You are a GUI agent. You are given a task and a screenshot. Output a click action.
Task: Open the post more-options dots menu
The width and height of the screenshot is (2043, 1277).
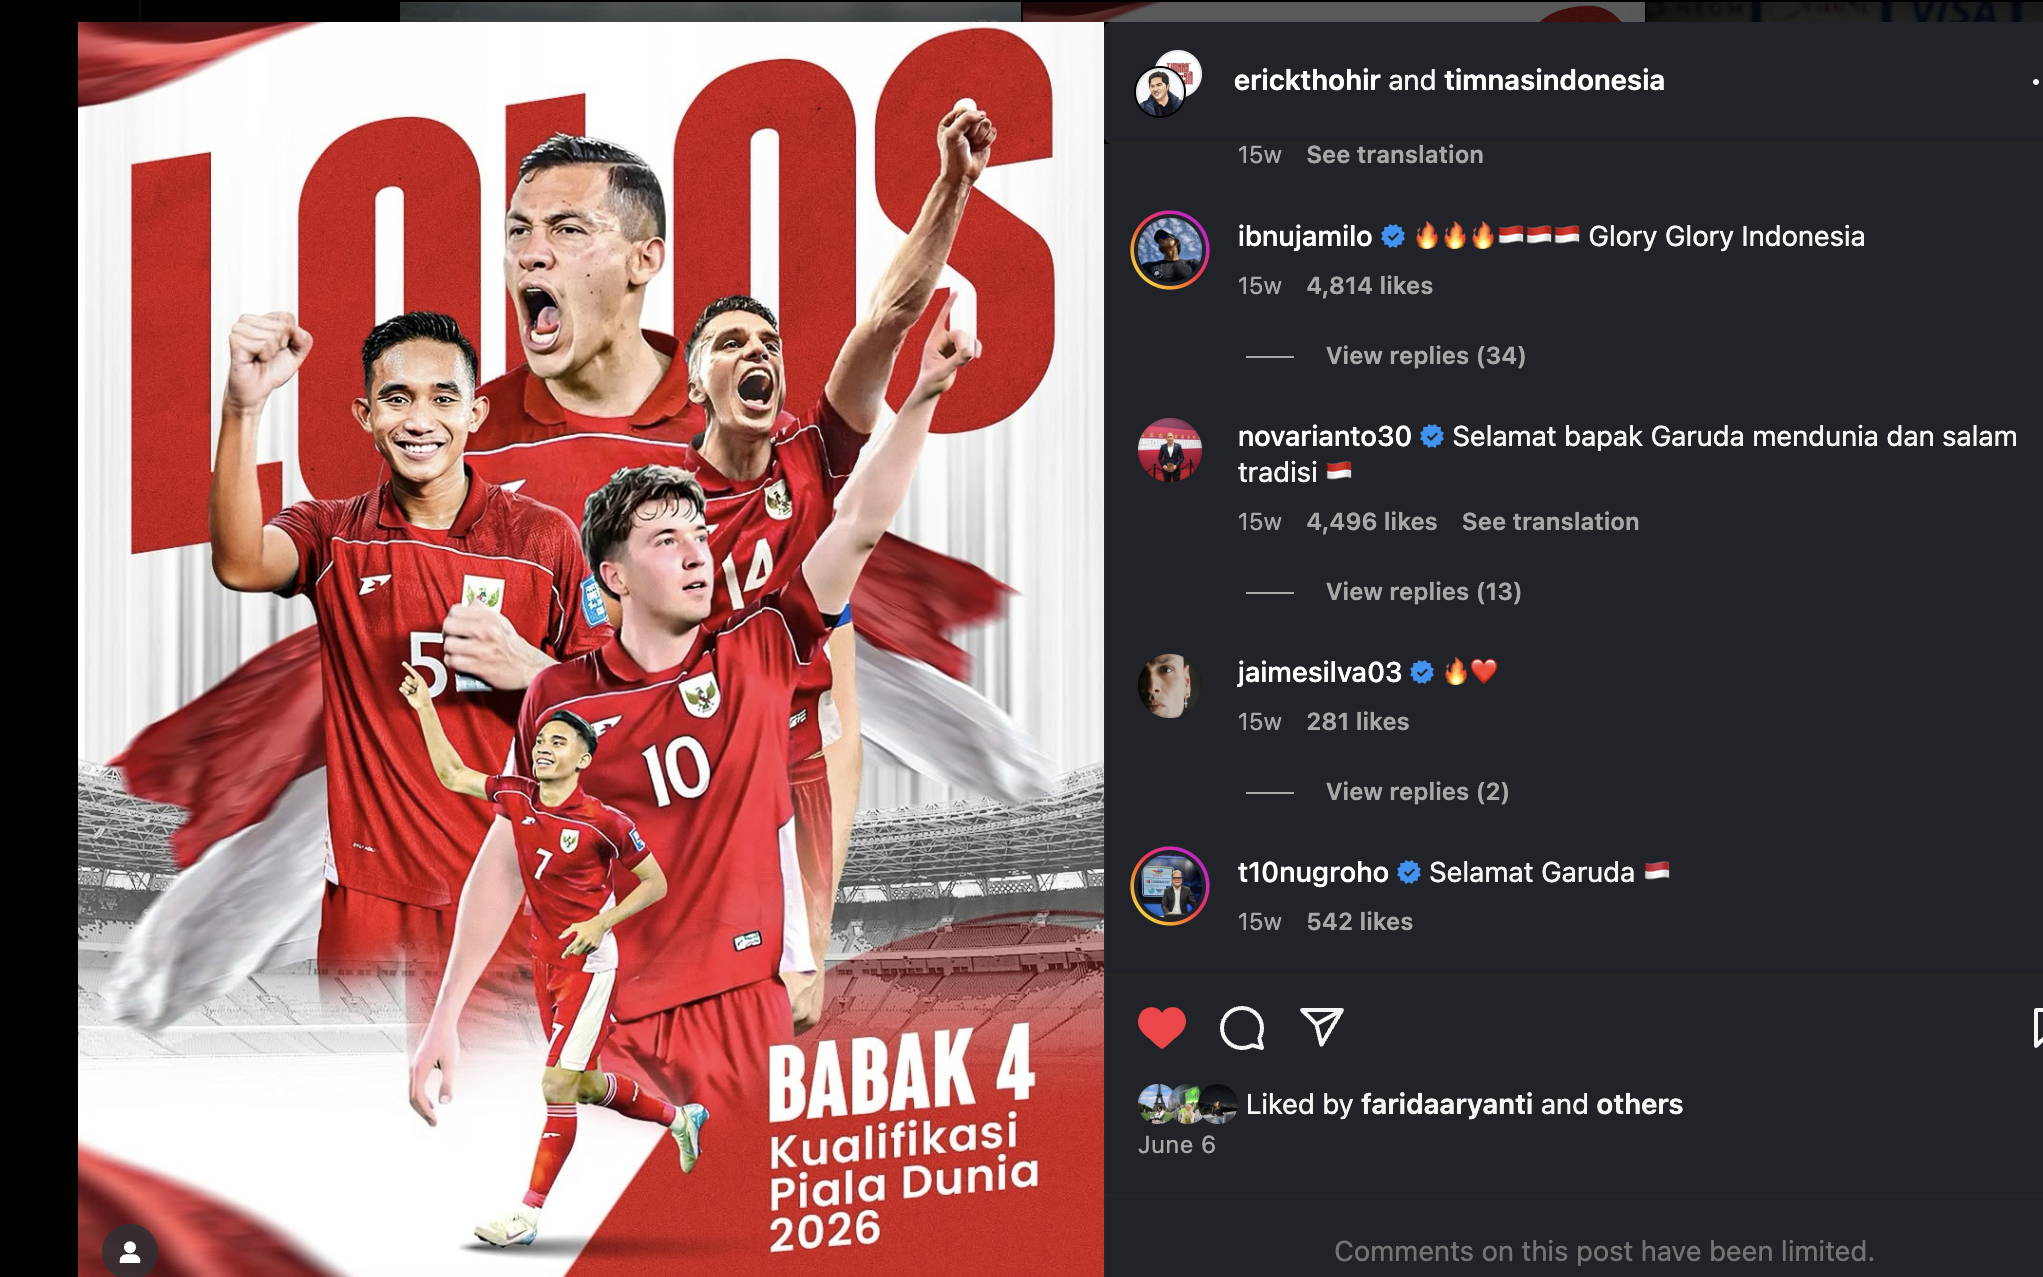(2036, 81)
